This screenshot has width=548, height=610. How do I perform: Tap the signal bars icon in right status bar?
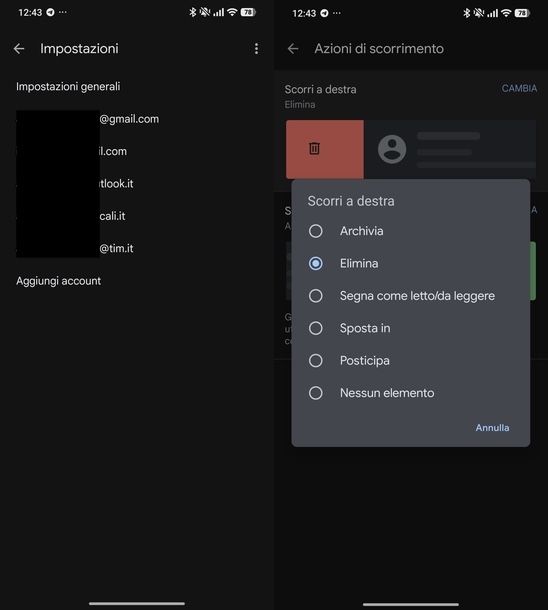[x=492, y=13]
